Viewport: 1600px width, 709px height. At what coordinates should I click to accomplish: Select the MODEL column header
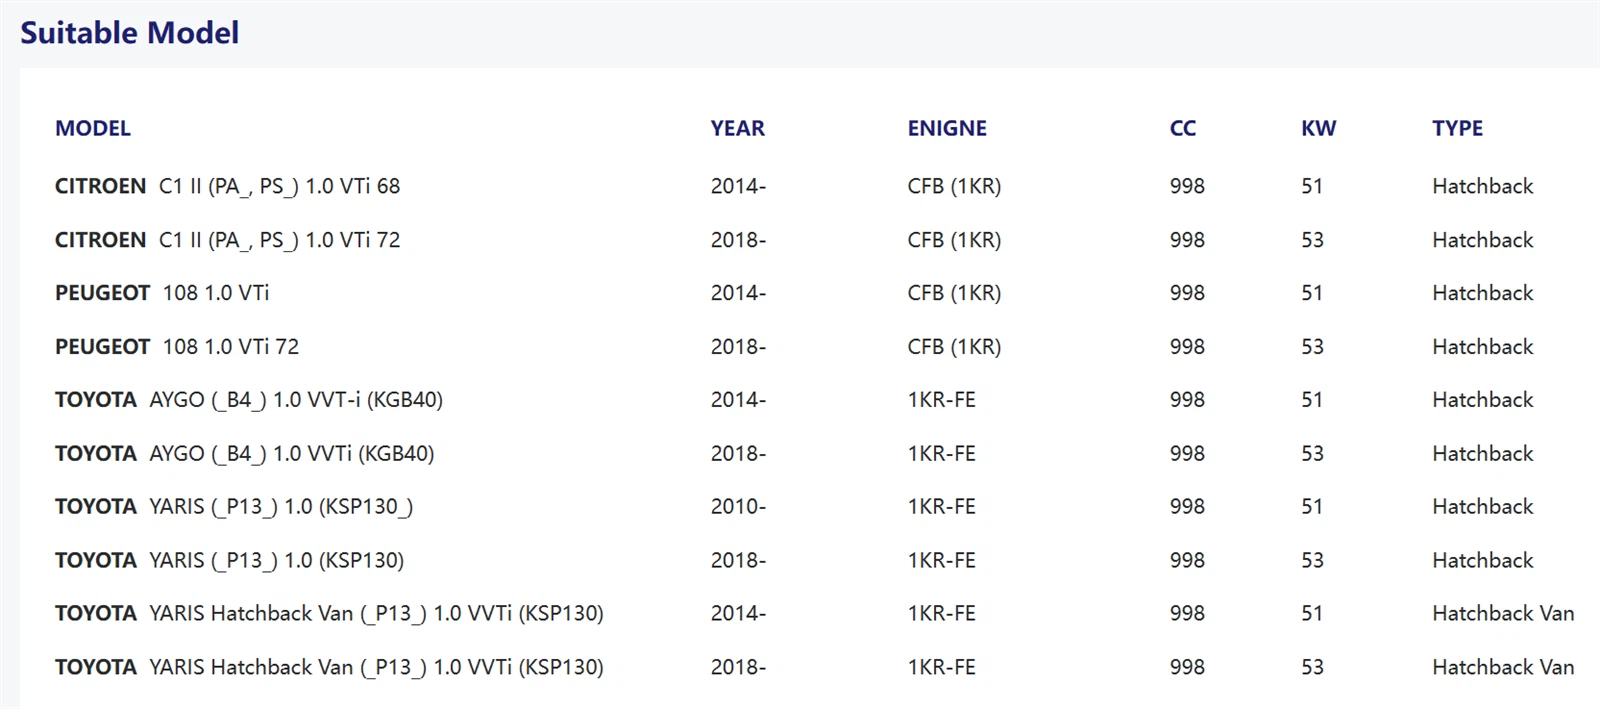(x=93, y=128)
